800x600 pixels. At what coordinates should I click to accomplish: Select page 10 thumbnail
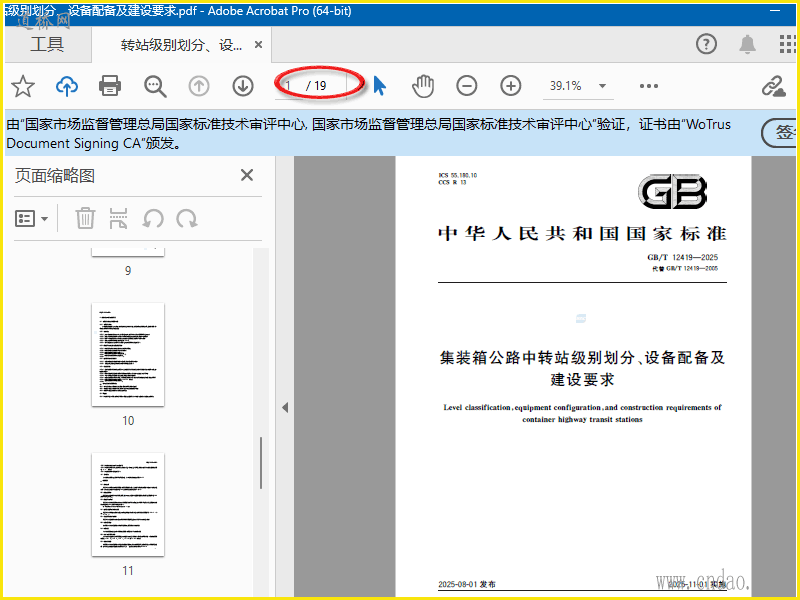128,355
